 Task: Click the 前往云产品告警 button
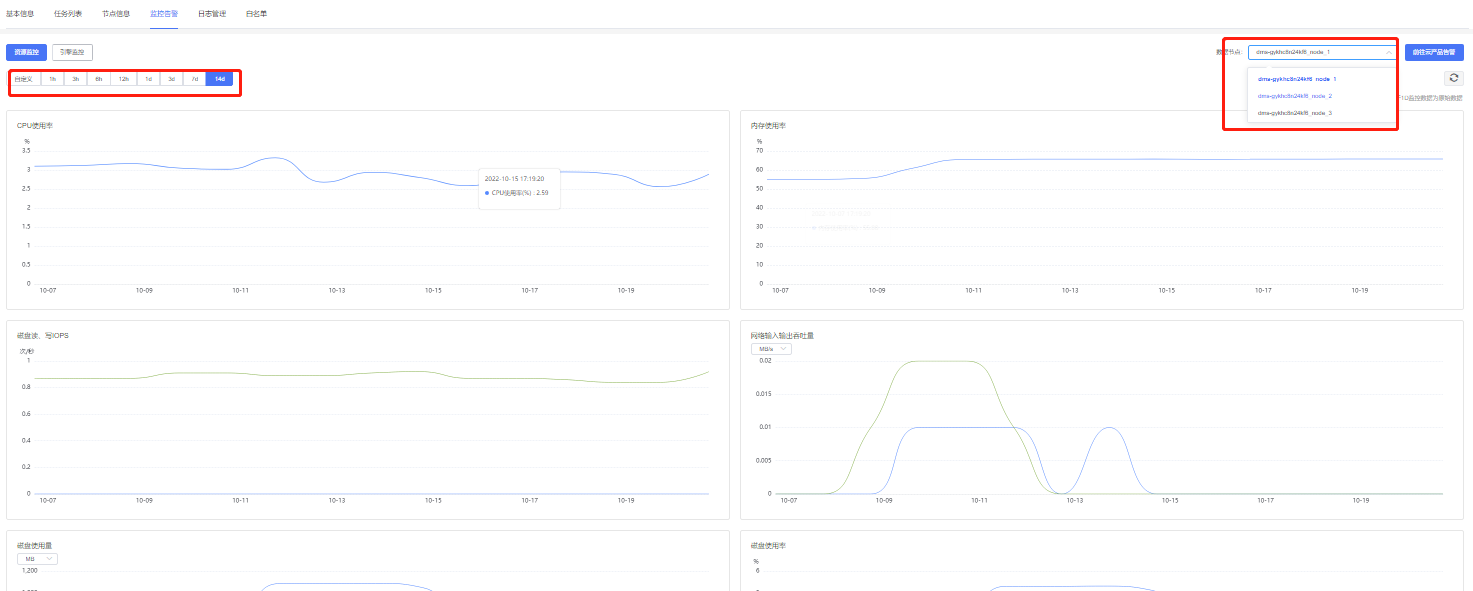pyautogui.click(x=1433, y=52)
